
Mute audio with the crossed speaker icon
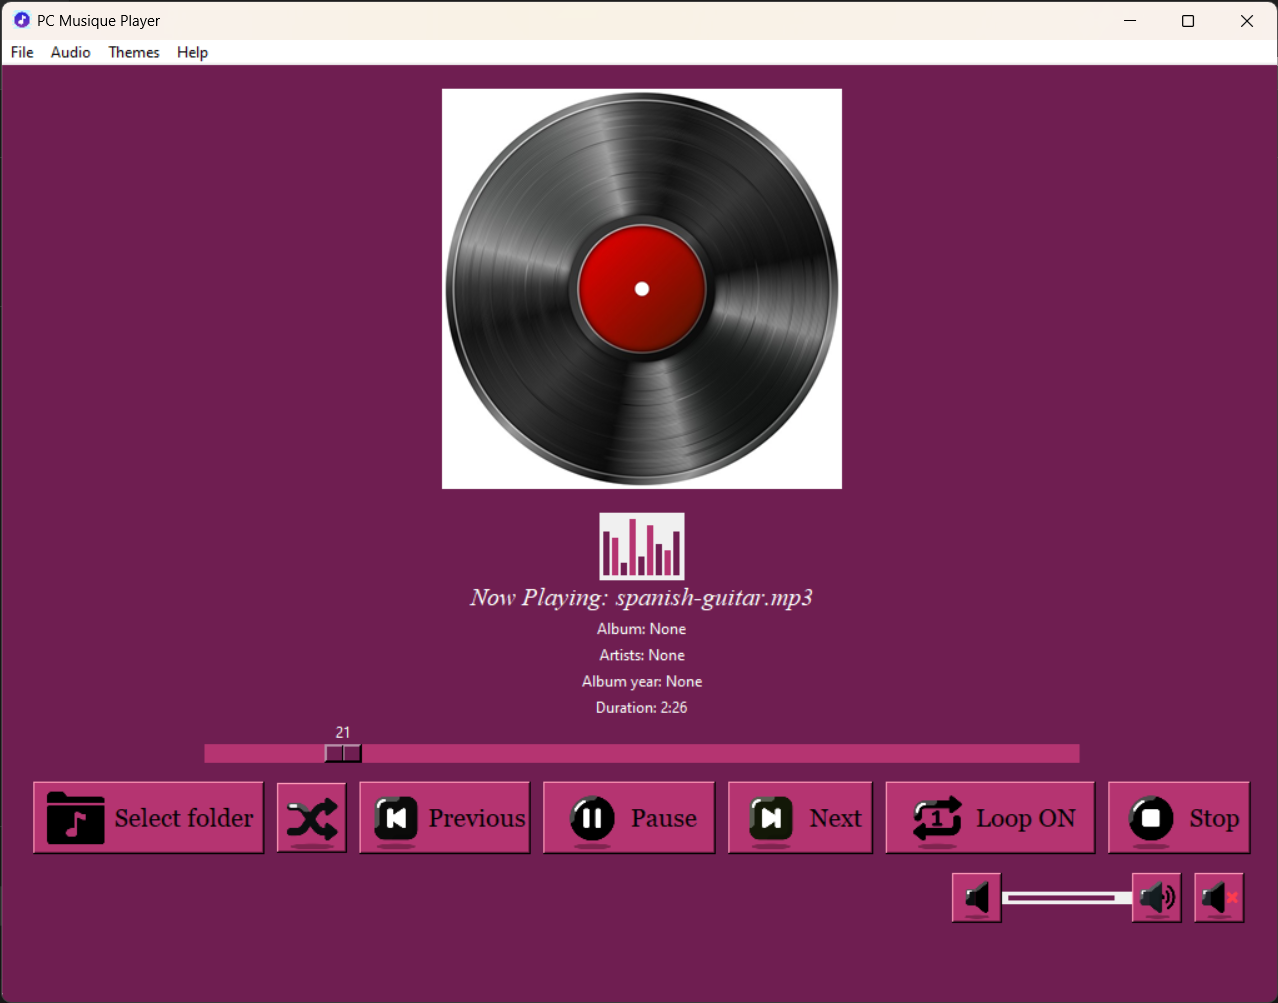tap(1219, 898)
